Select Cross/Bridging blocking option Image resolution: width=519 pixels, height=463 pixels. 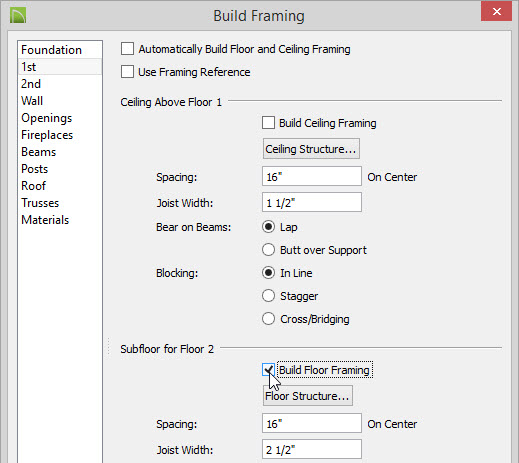coord(268,319)
